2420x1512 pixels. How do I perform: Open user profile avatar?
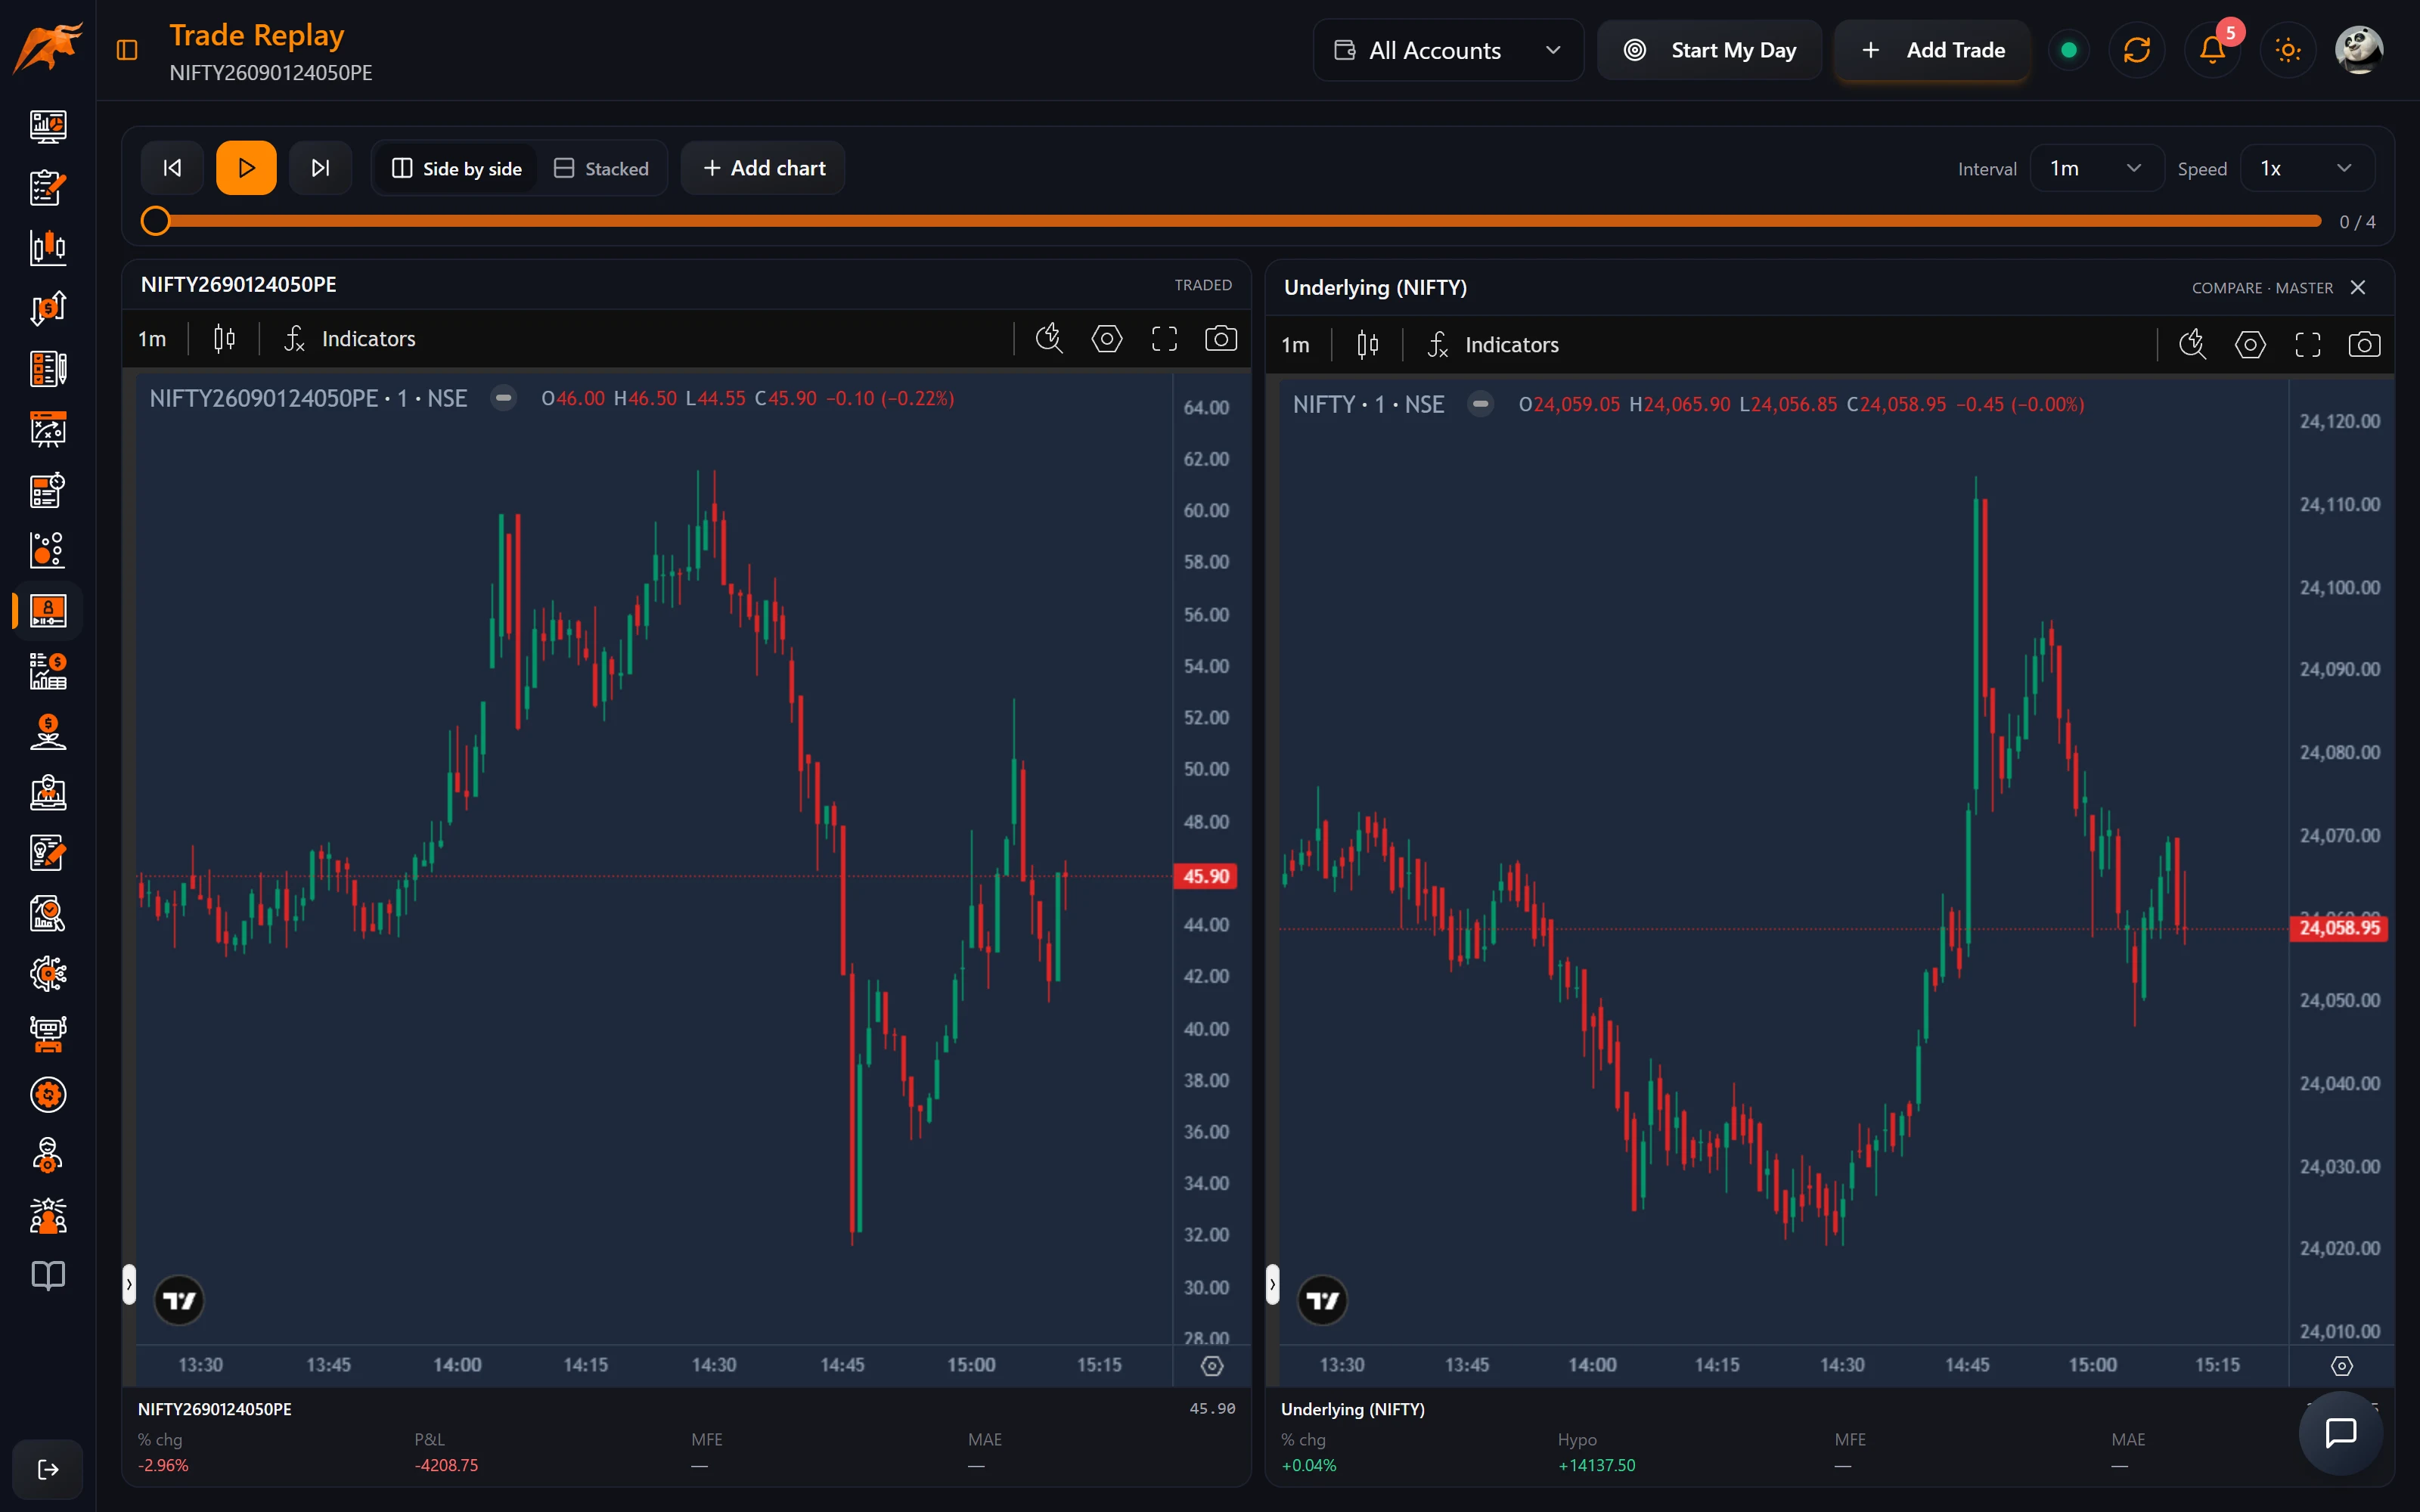coord(2359,50)
